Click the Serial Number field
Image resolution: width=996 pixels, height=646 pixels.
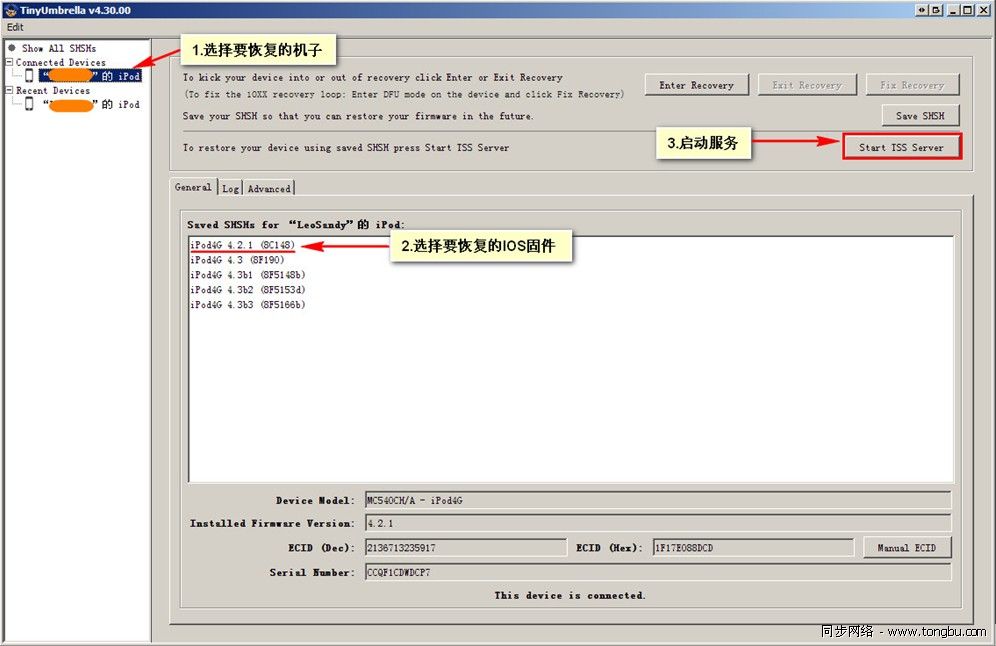click(657, 573)
